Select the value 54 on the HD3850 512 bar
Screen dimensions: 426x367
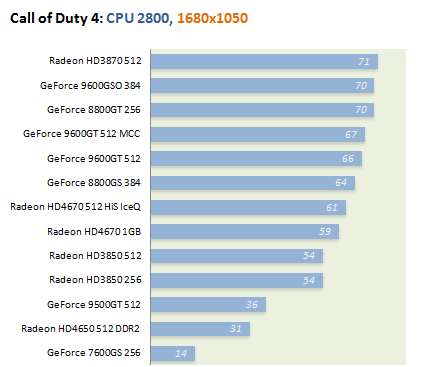coord(309,256)
